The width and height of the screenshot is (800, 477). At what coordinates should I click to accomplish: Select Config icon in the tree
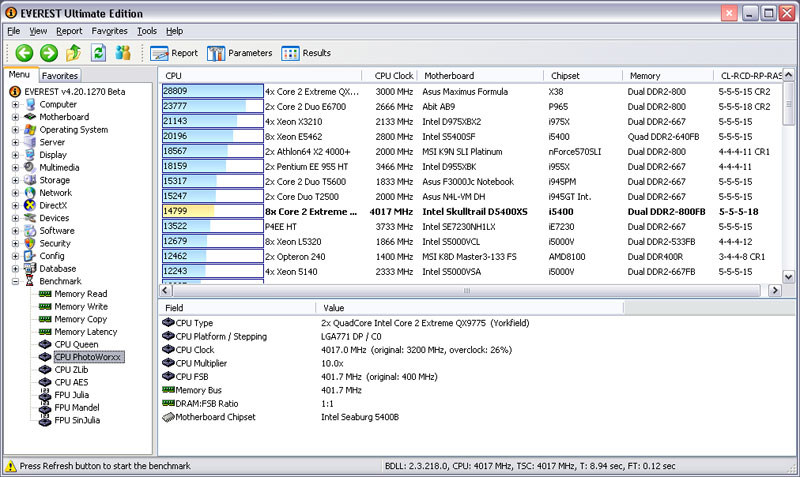31,256
